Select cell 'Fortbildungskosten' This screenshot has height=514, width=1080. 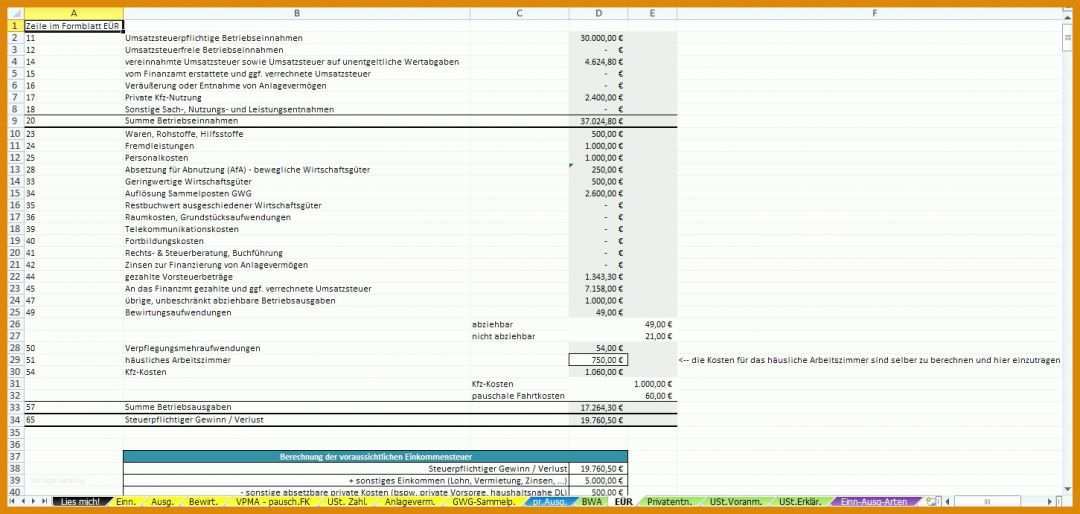tap(297, 241)
